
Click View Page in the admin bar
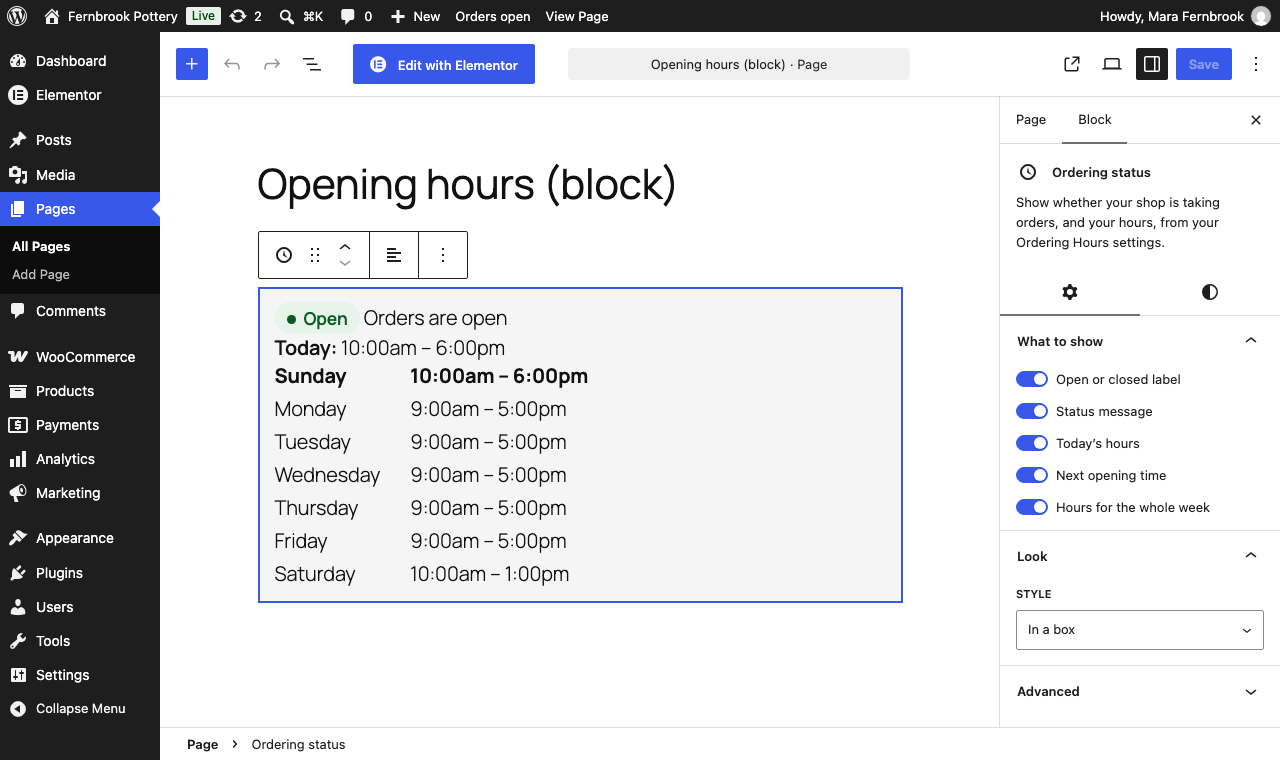click(577, 16)
